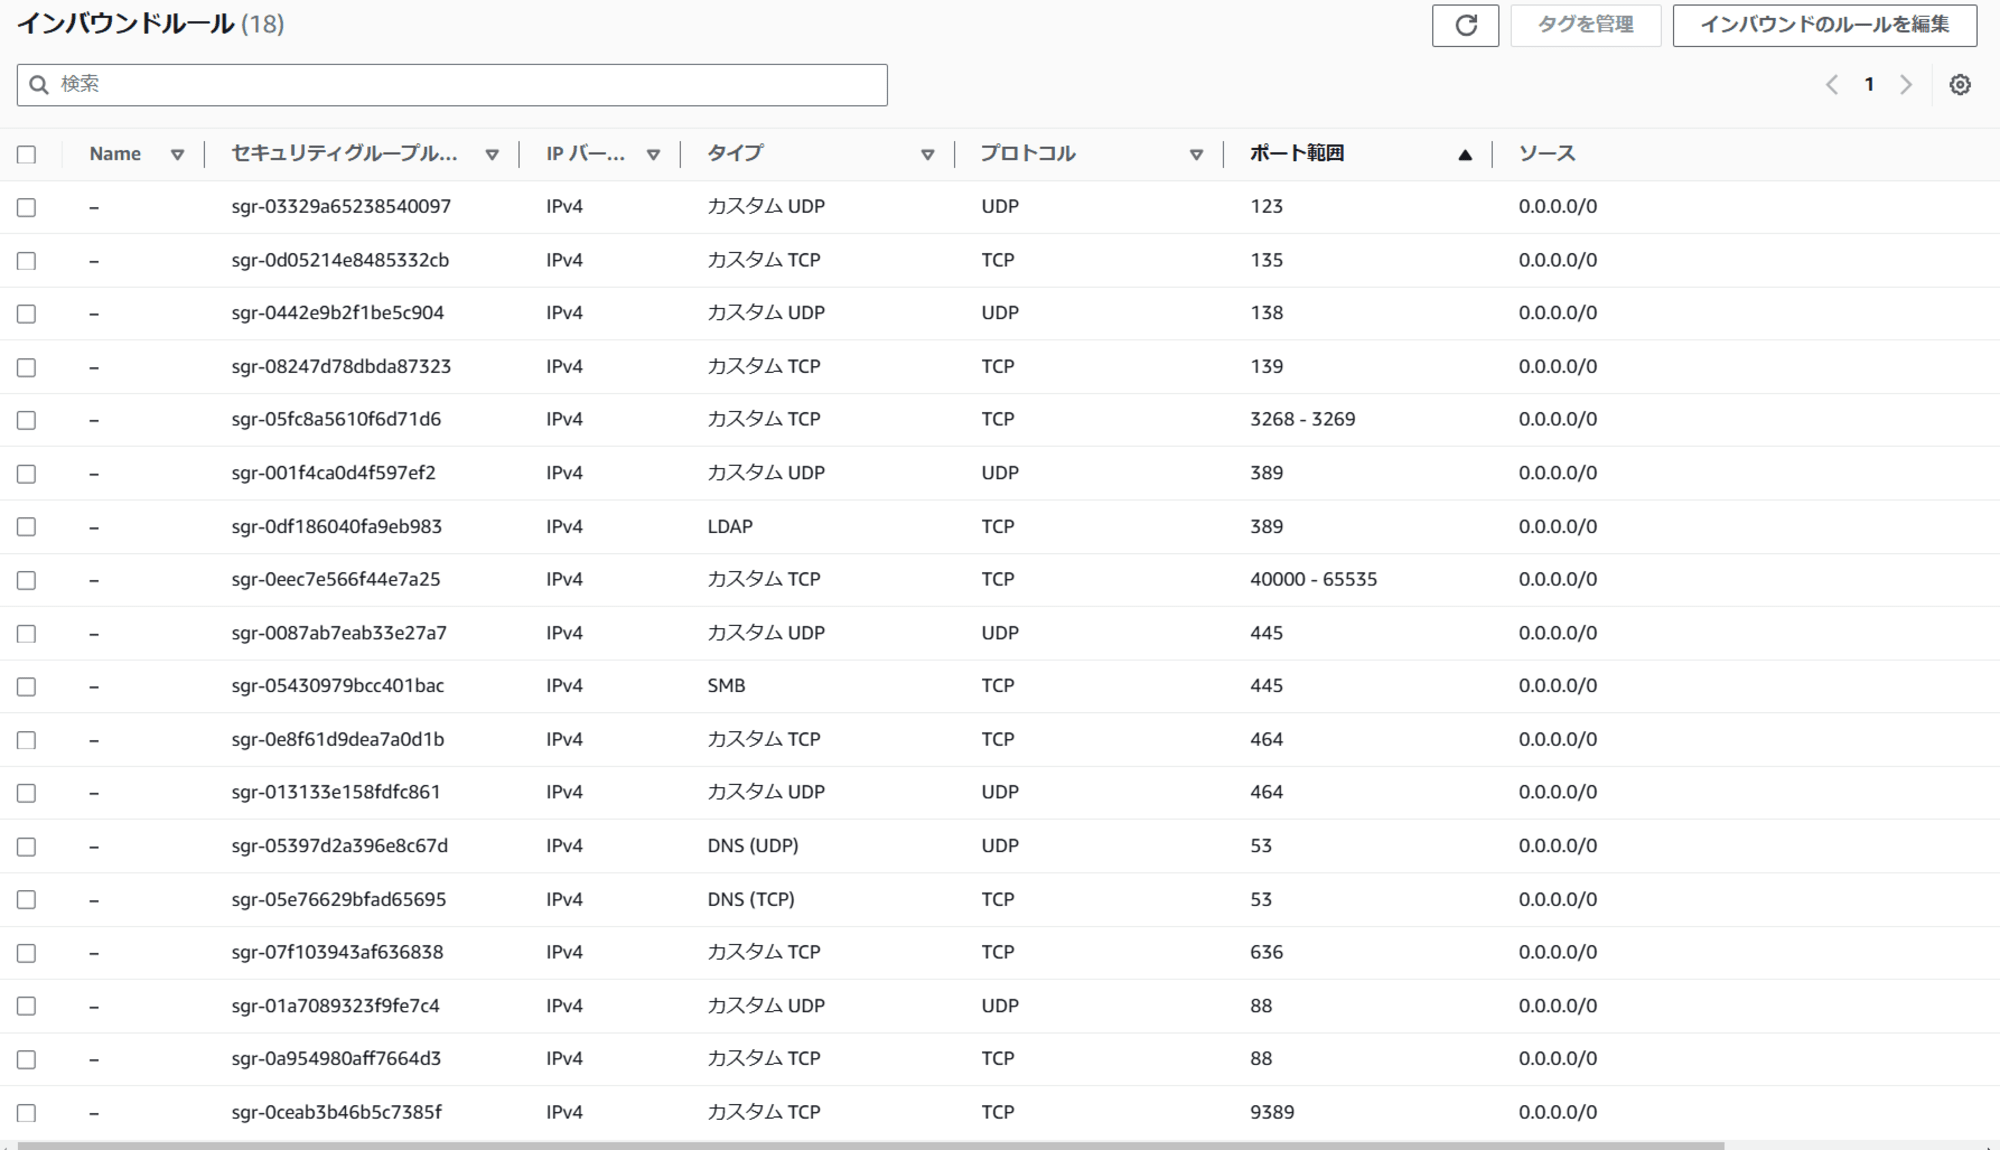2000x1150 pixels.
Task: Select rule ID sgr-0e8f61d9dea7a0d1b
Action: 337,739
